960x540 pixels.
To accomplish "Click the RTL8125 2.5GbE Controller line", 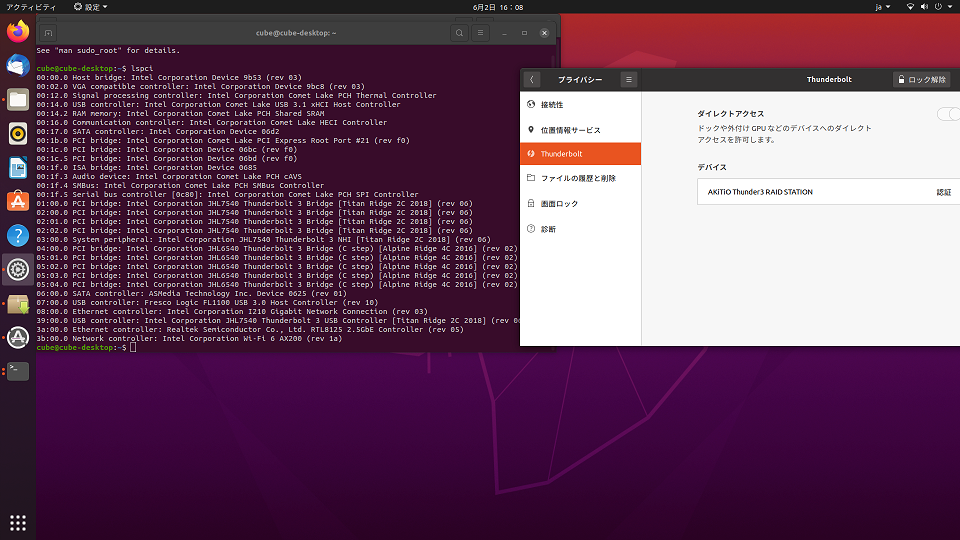I will click(250, 329).
